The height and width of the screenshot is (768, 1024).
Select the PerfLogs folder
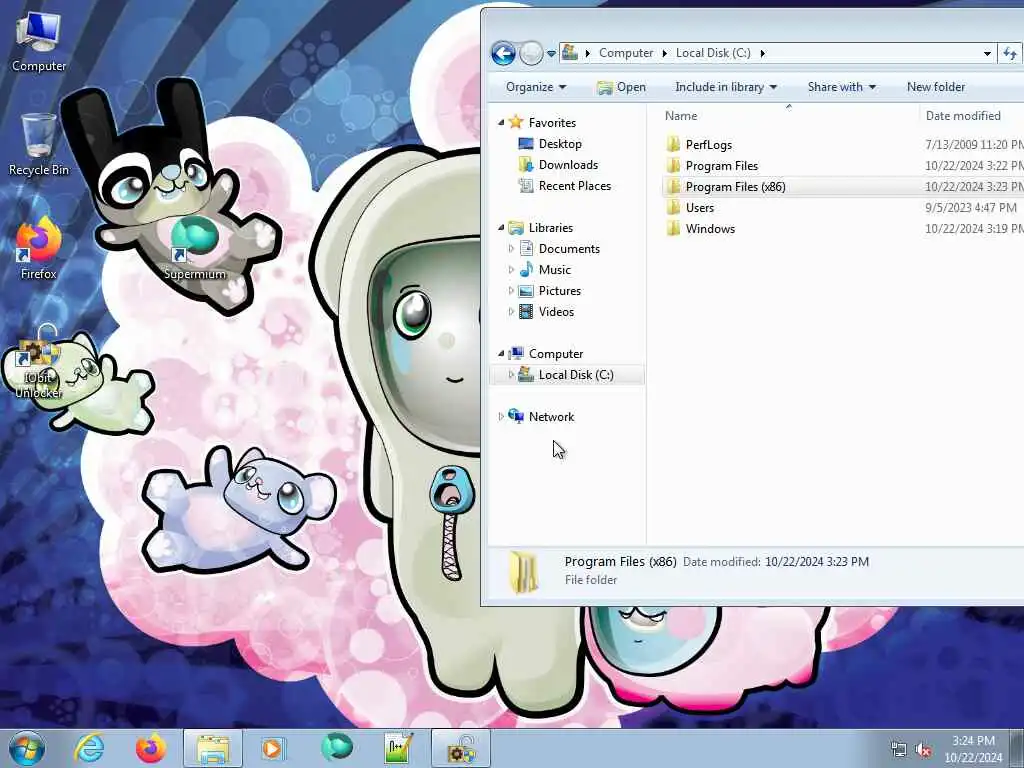click(709, 145)
